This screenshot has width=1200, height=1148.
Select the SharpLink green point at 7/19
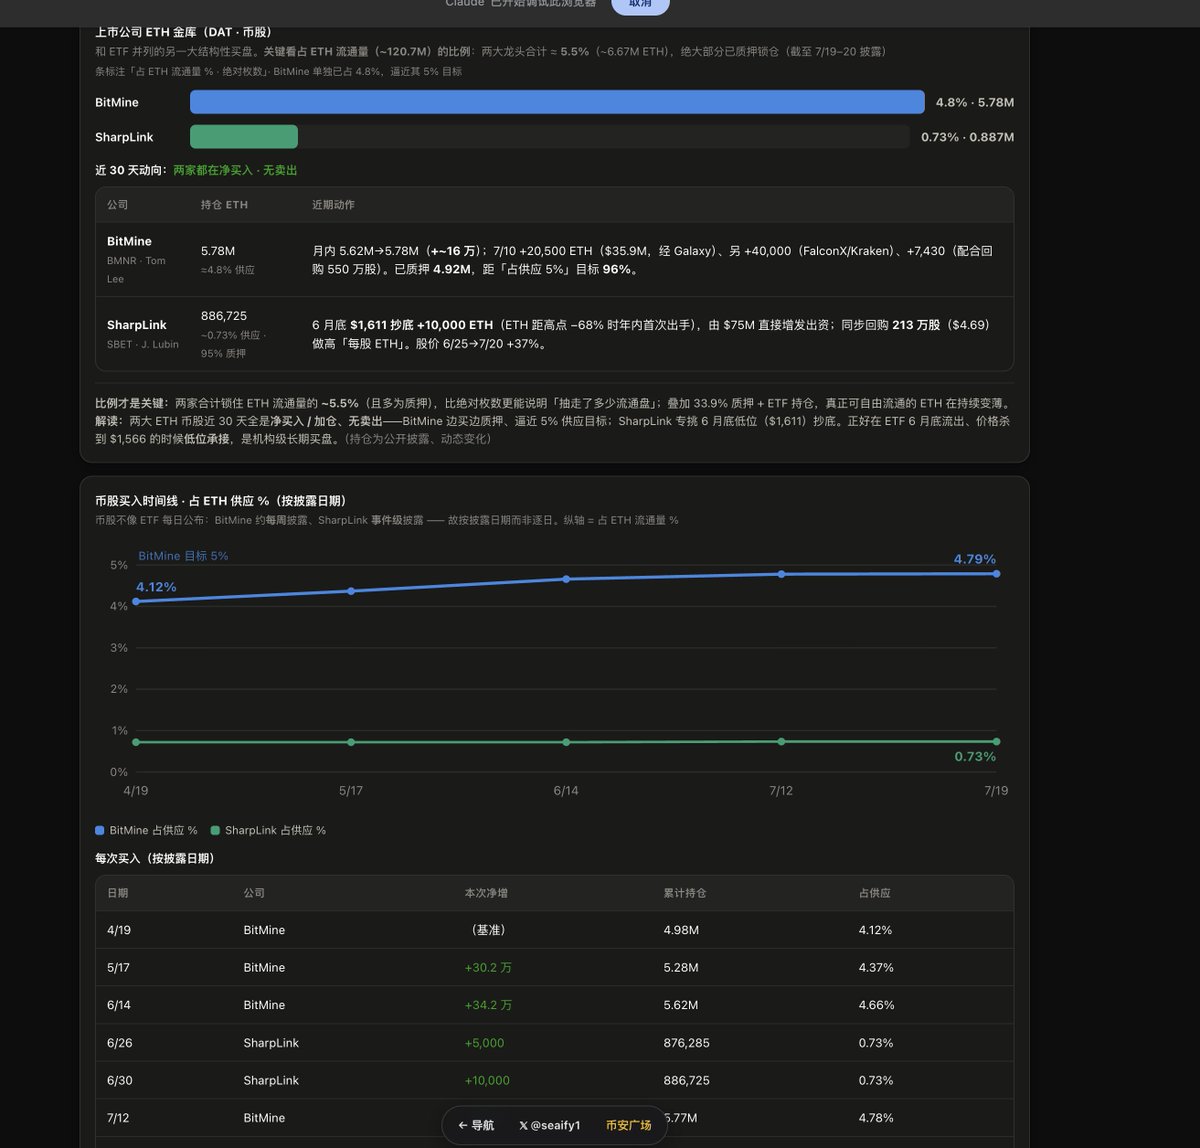tap(996, 741)
